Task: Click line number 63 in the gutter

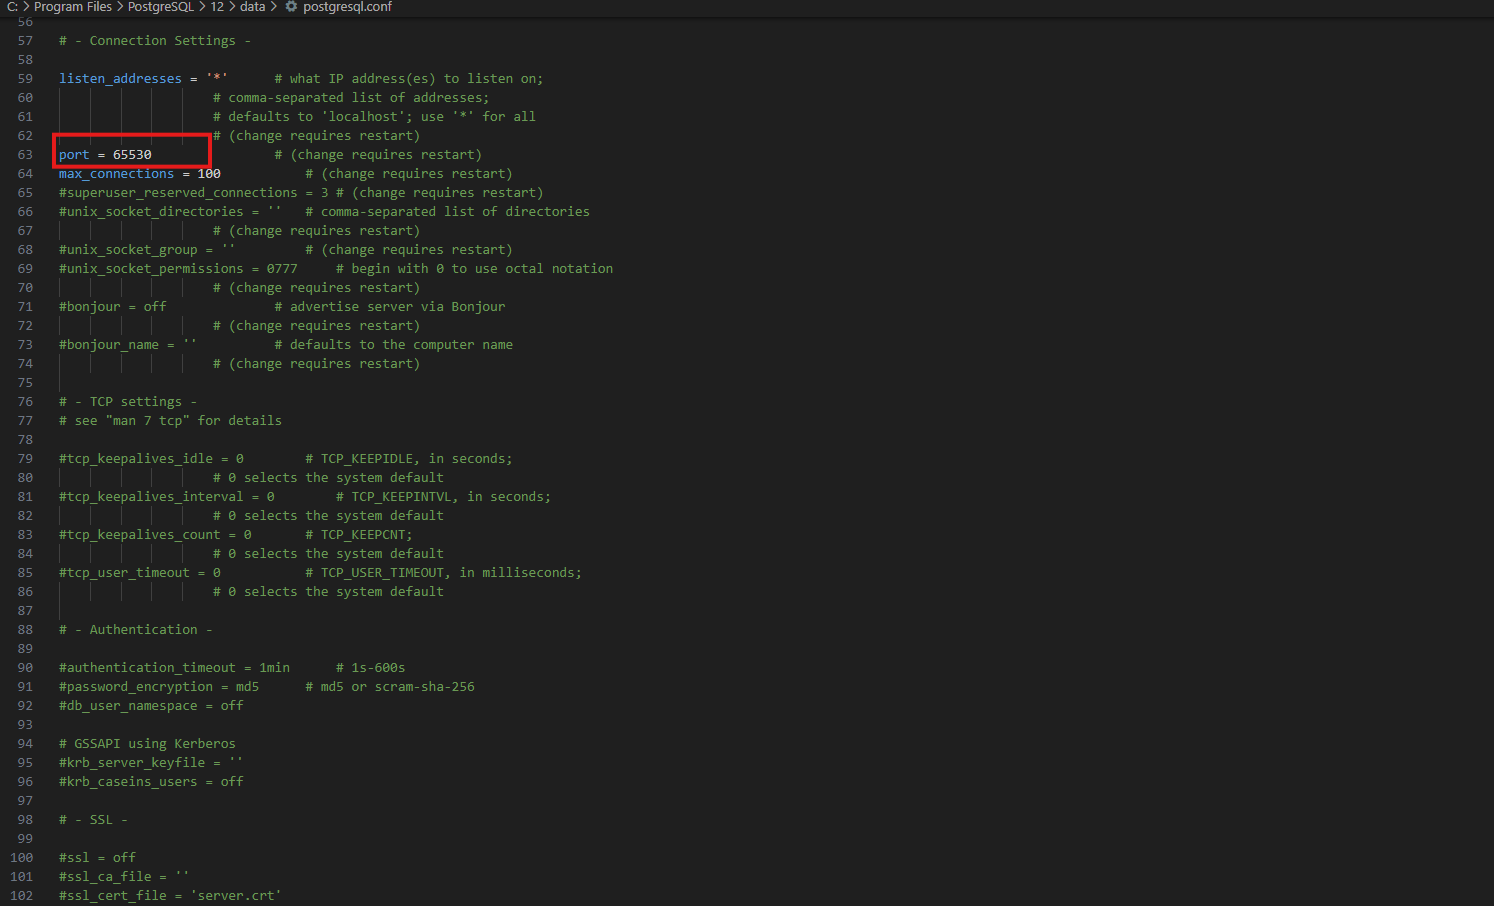Action: (x=25, y=155)
